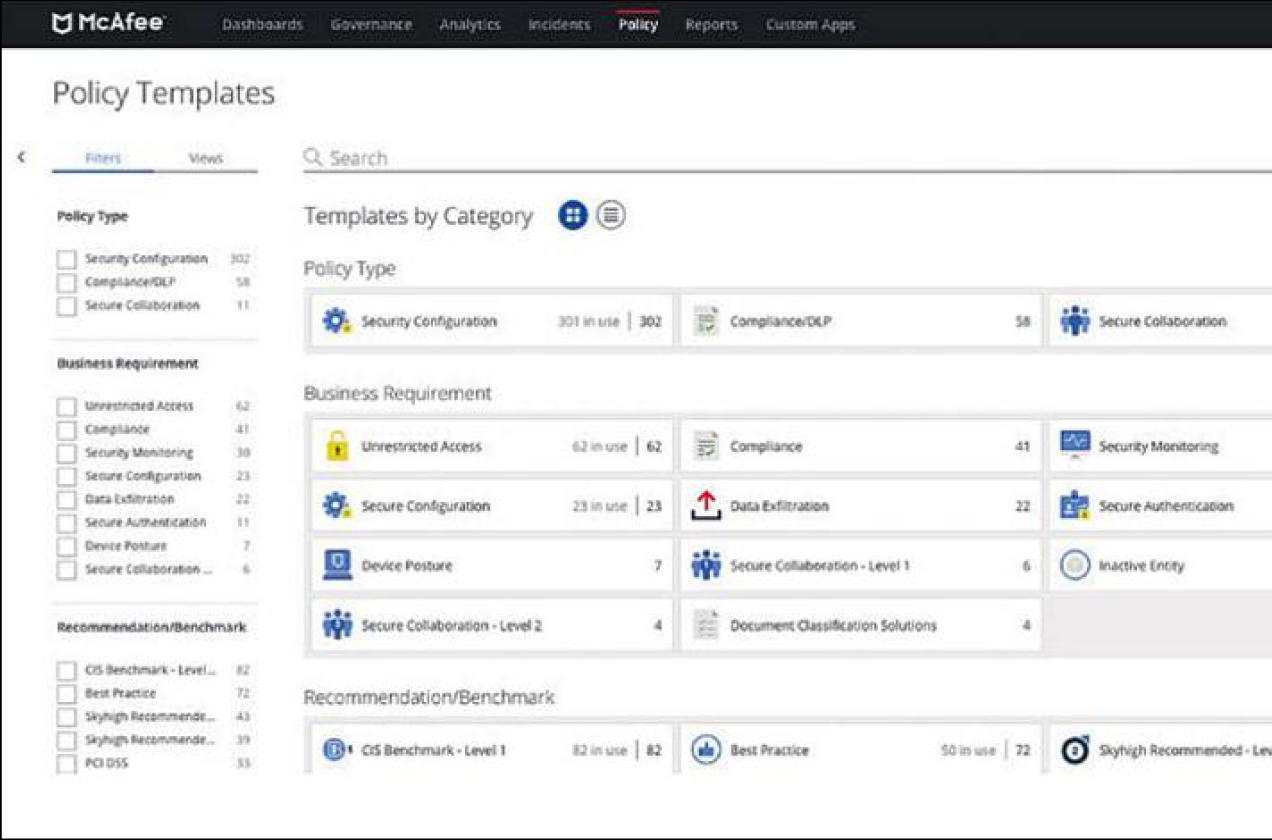Click the "Policy Templates" page title
This screenshot has width=1272, height=840.
[163, 93]
